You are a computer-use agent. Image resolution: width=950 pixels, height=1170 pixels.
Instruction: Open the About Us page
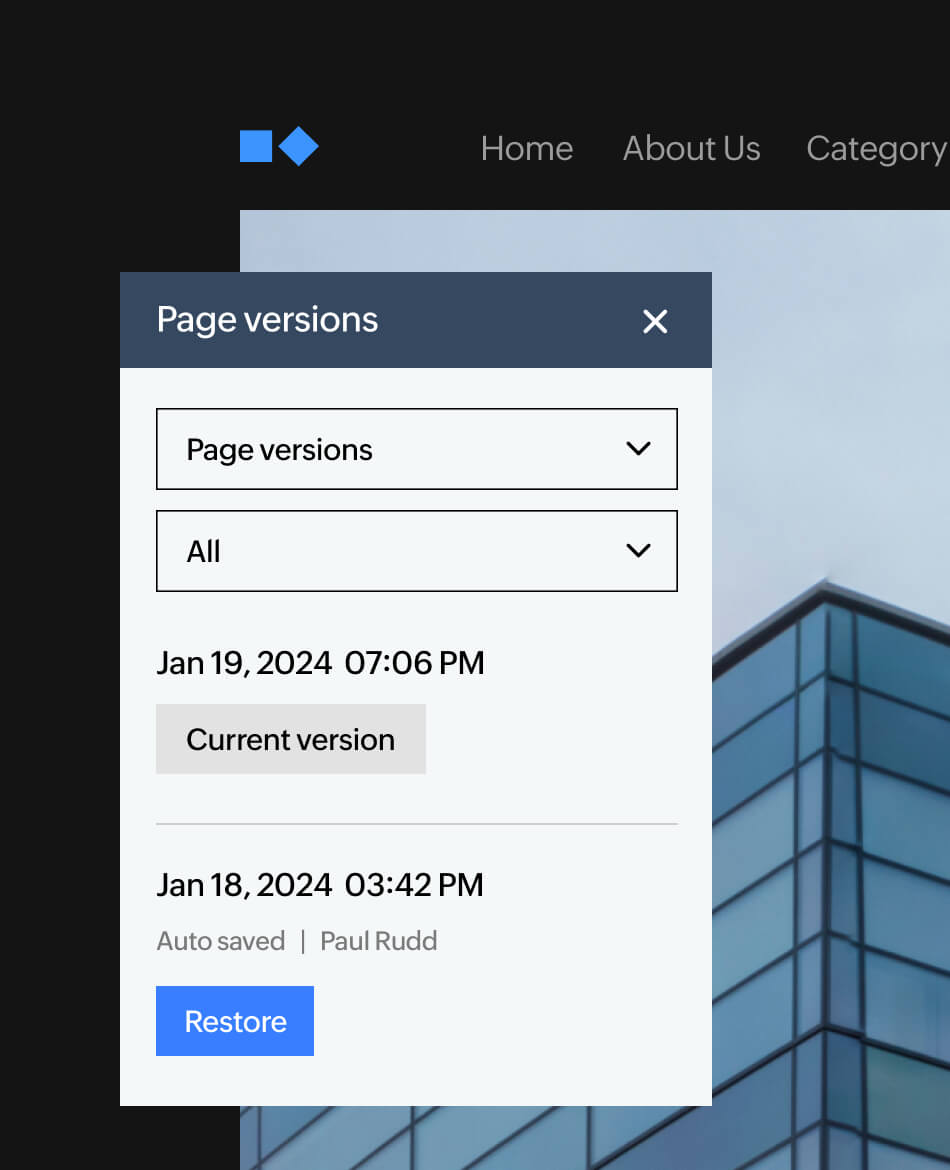[691, 148]
